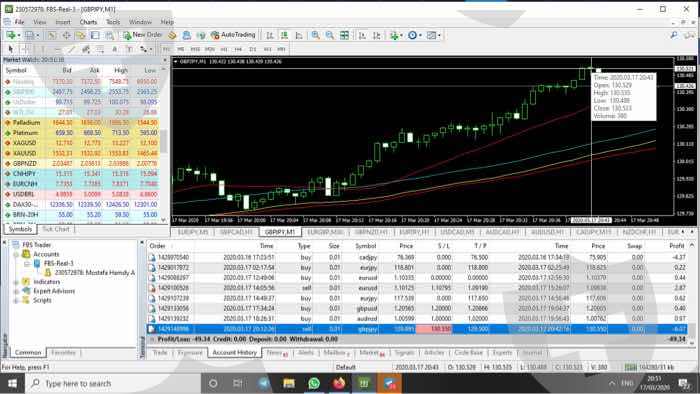The width and height of the screenshot is (700, 394).
Task: Open the Account History terminal tab
Action: pyautogui.click(x=234, y=353)
